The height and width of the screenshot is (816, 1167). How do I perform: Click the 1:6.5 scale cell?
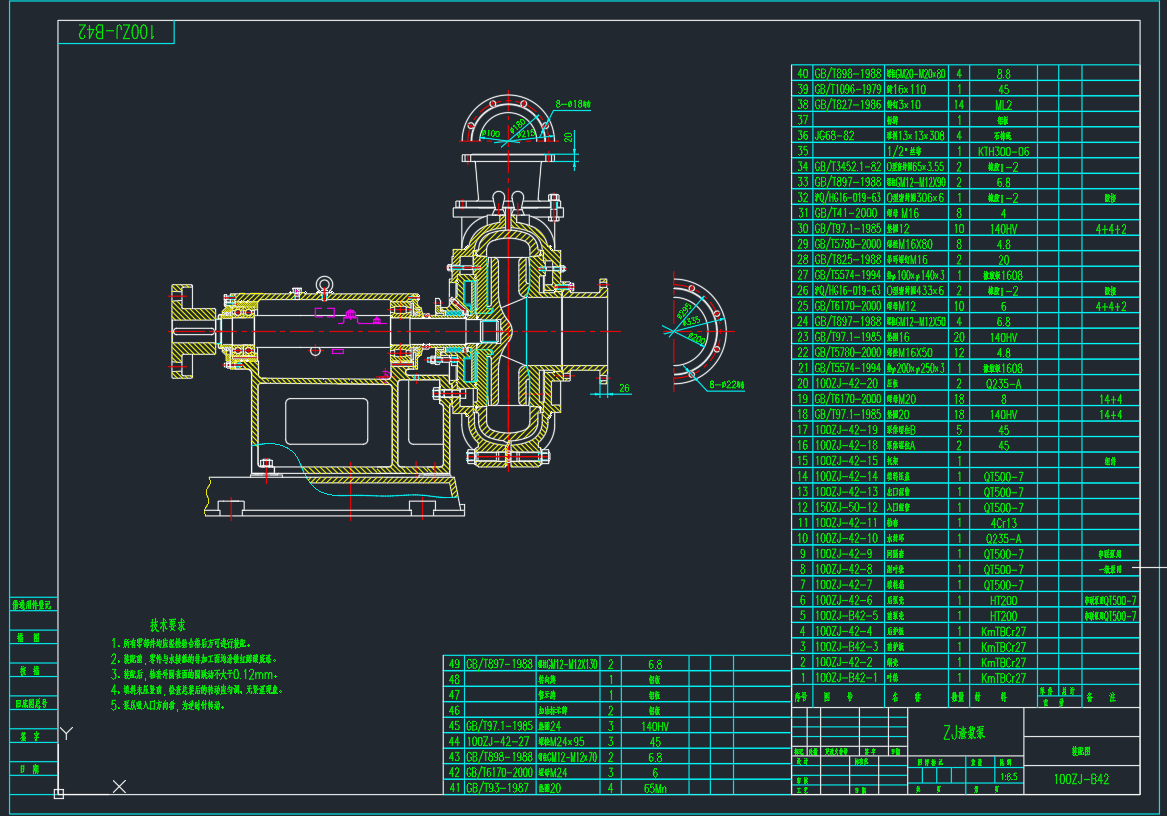click(x=1008, y=775)
